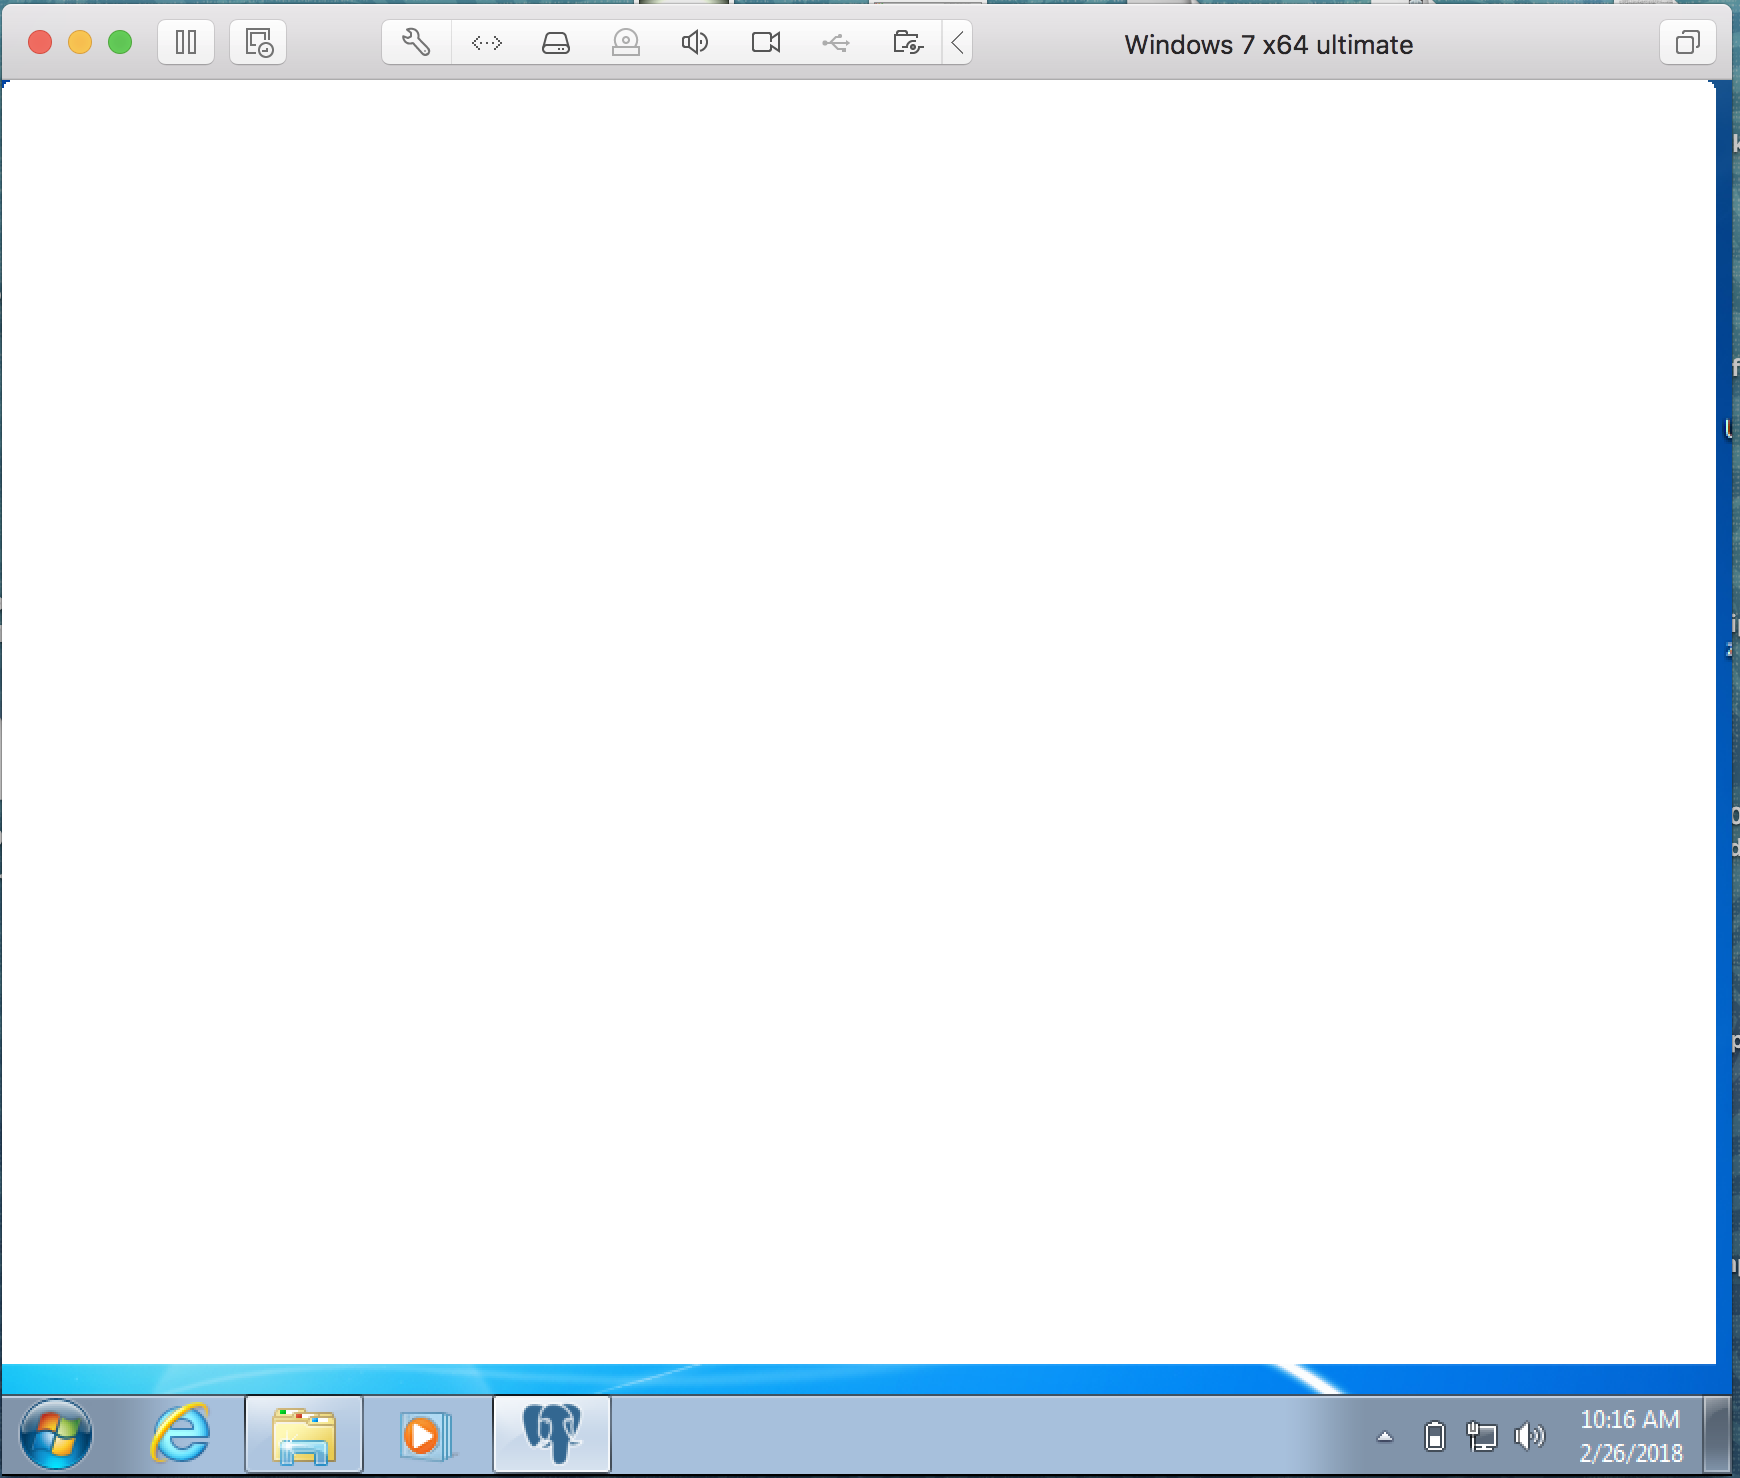Click the video camera toolbar icon
This screenshot has height=1478, width=1740.
(x=766, y=43)
